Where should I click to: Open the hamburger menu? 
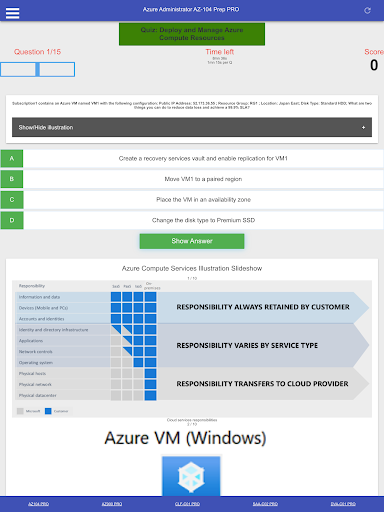pyautogui.click(x=12, y=13)
